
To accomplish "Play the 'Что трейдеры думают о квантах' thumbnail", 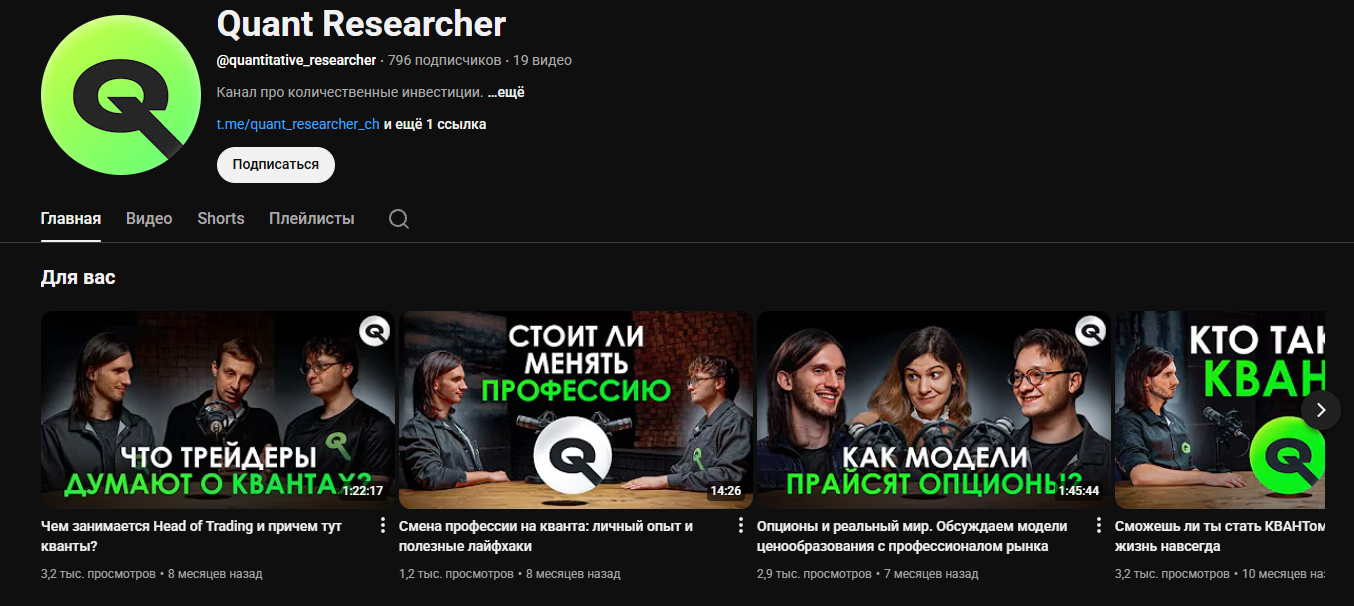I will pos(218,410).
